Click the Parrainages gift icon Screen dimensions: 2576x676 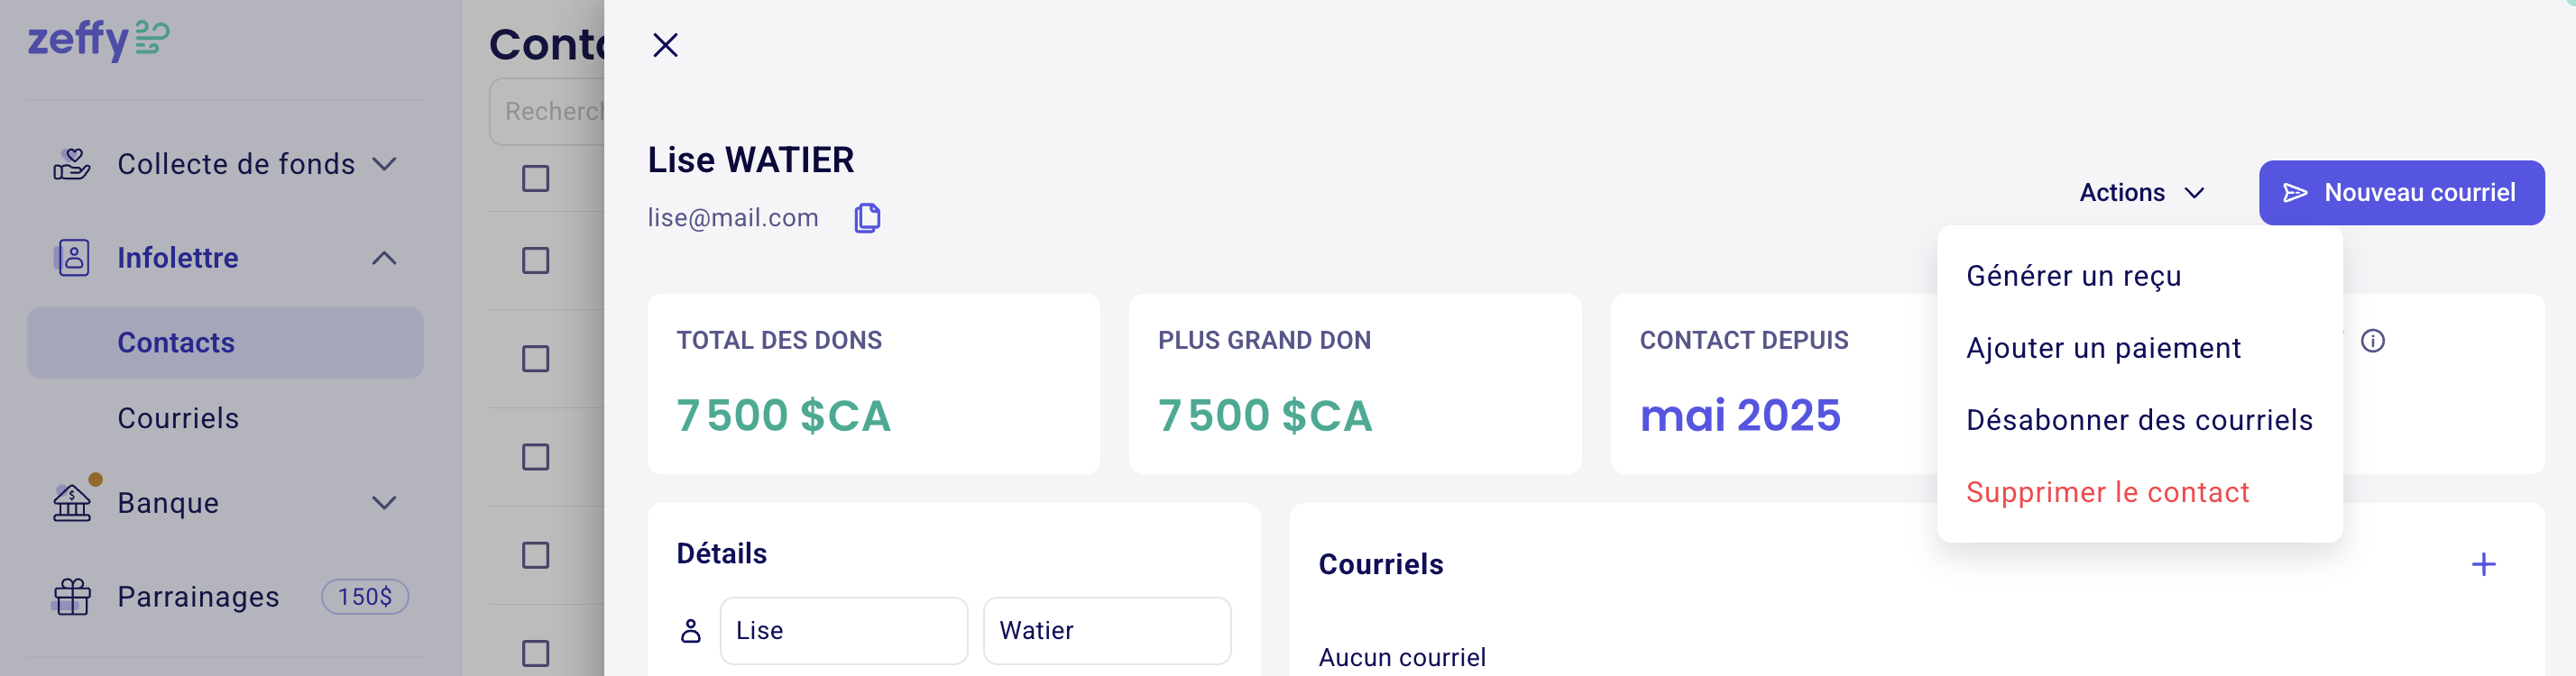point(71,596)
